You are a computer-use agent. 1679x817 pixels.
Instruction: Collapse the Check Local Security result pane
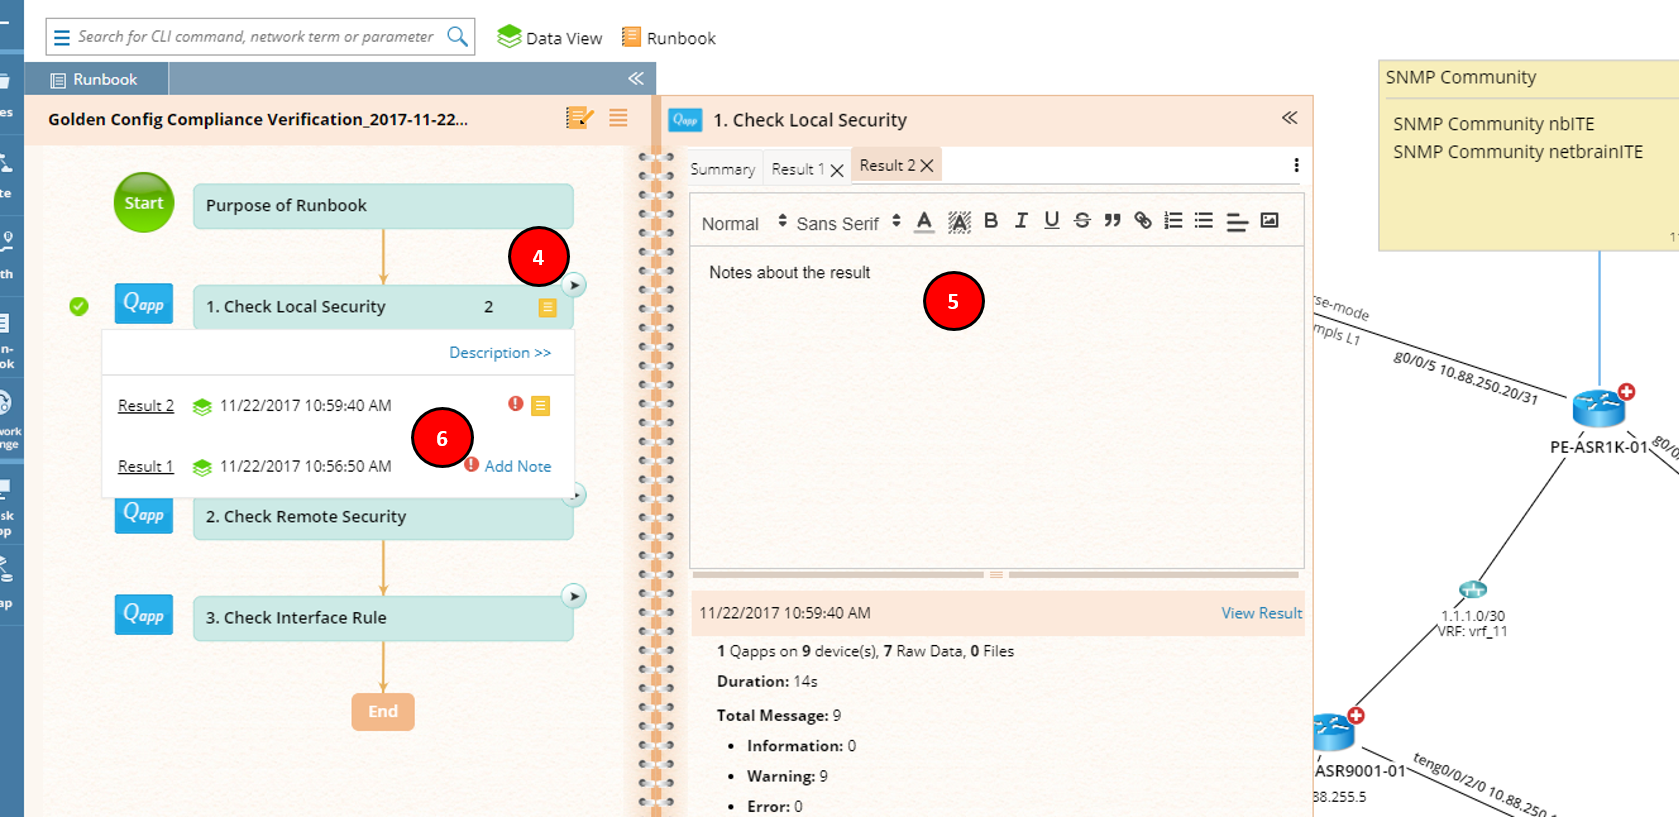point(1290,118)
